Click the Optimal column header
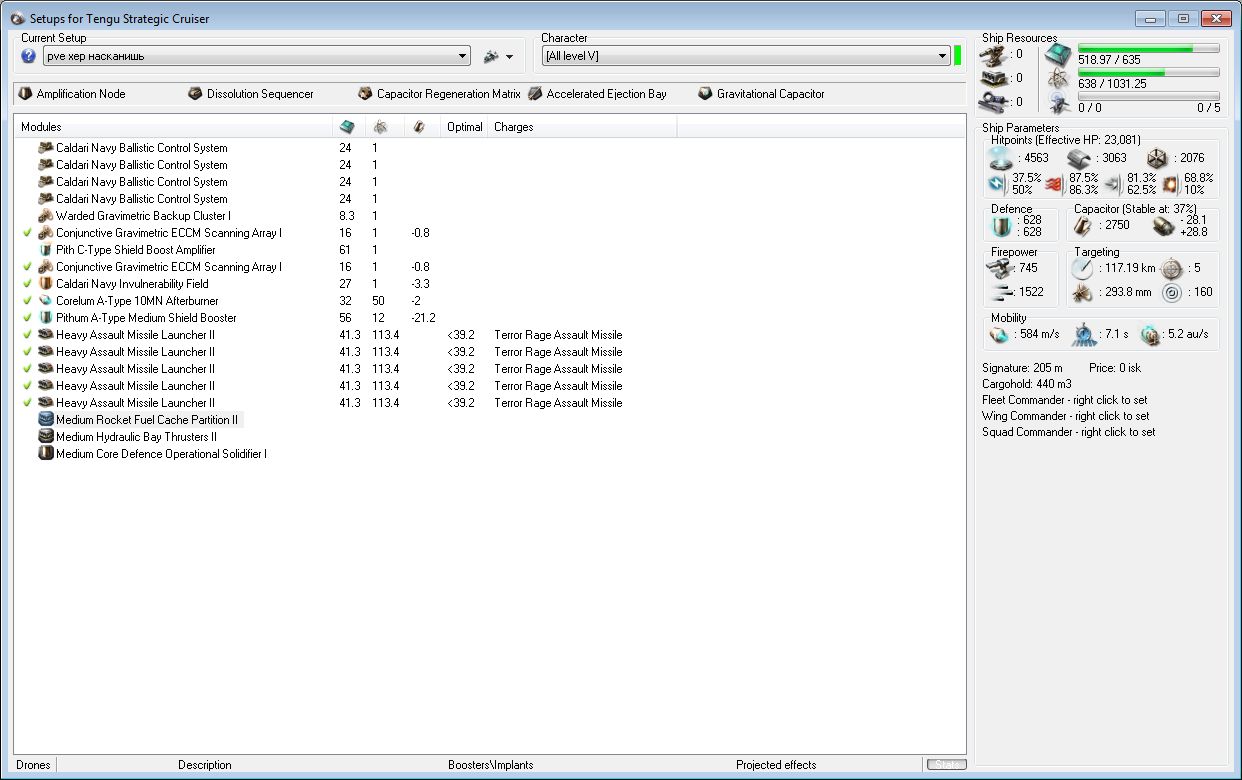Viewport: 1242px width, 780px height. (465, 127)
